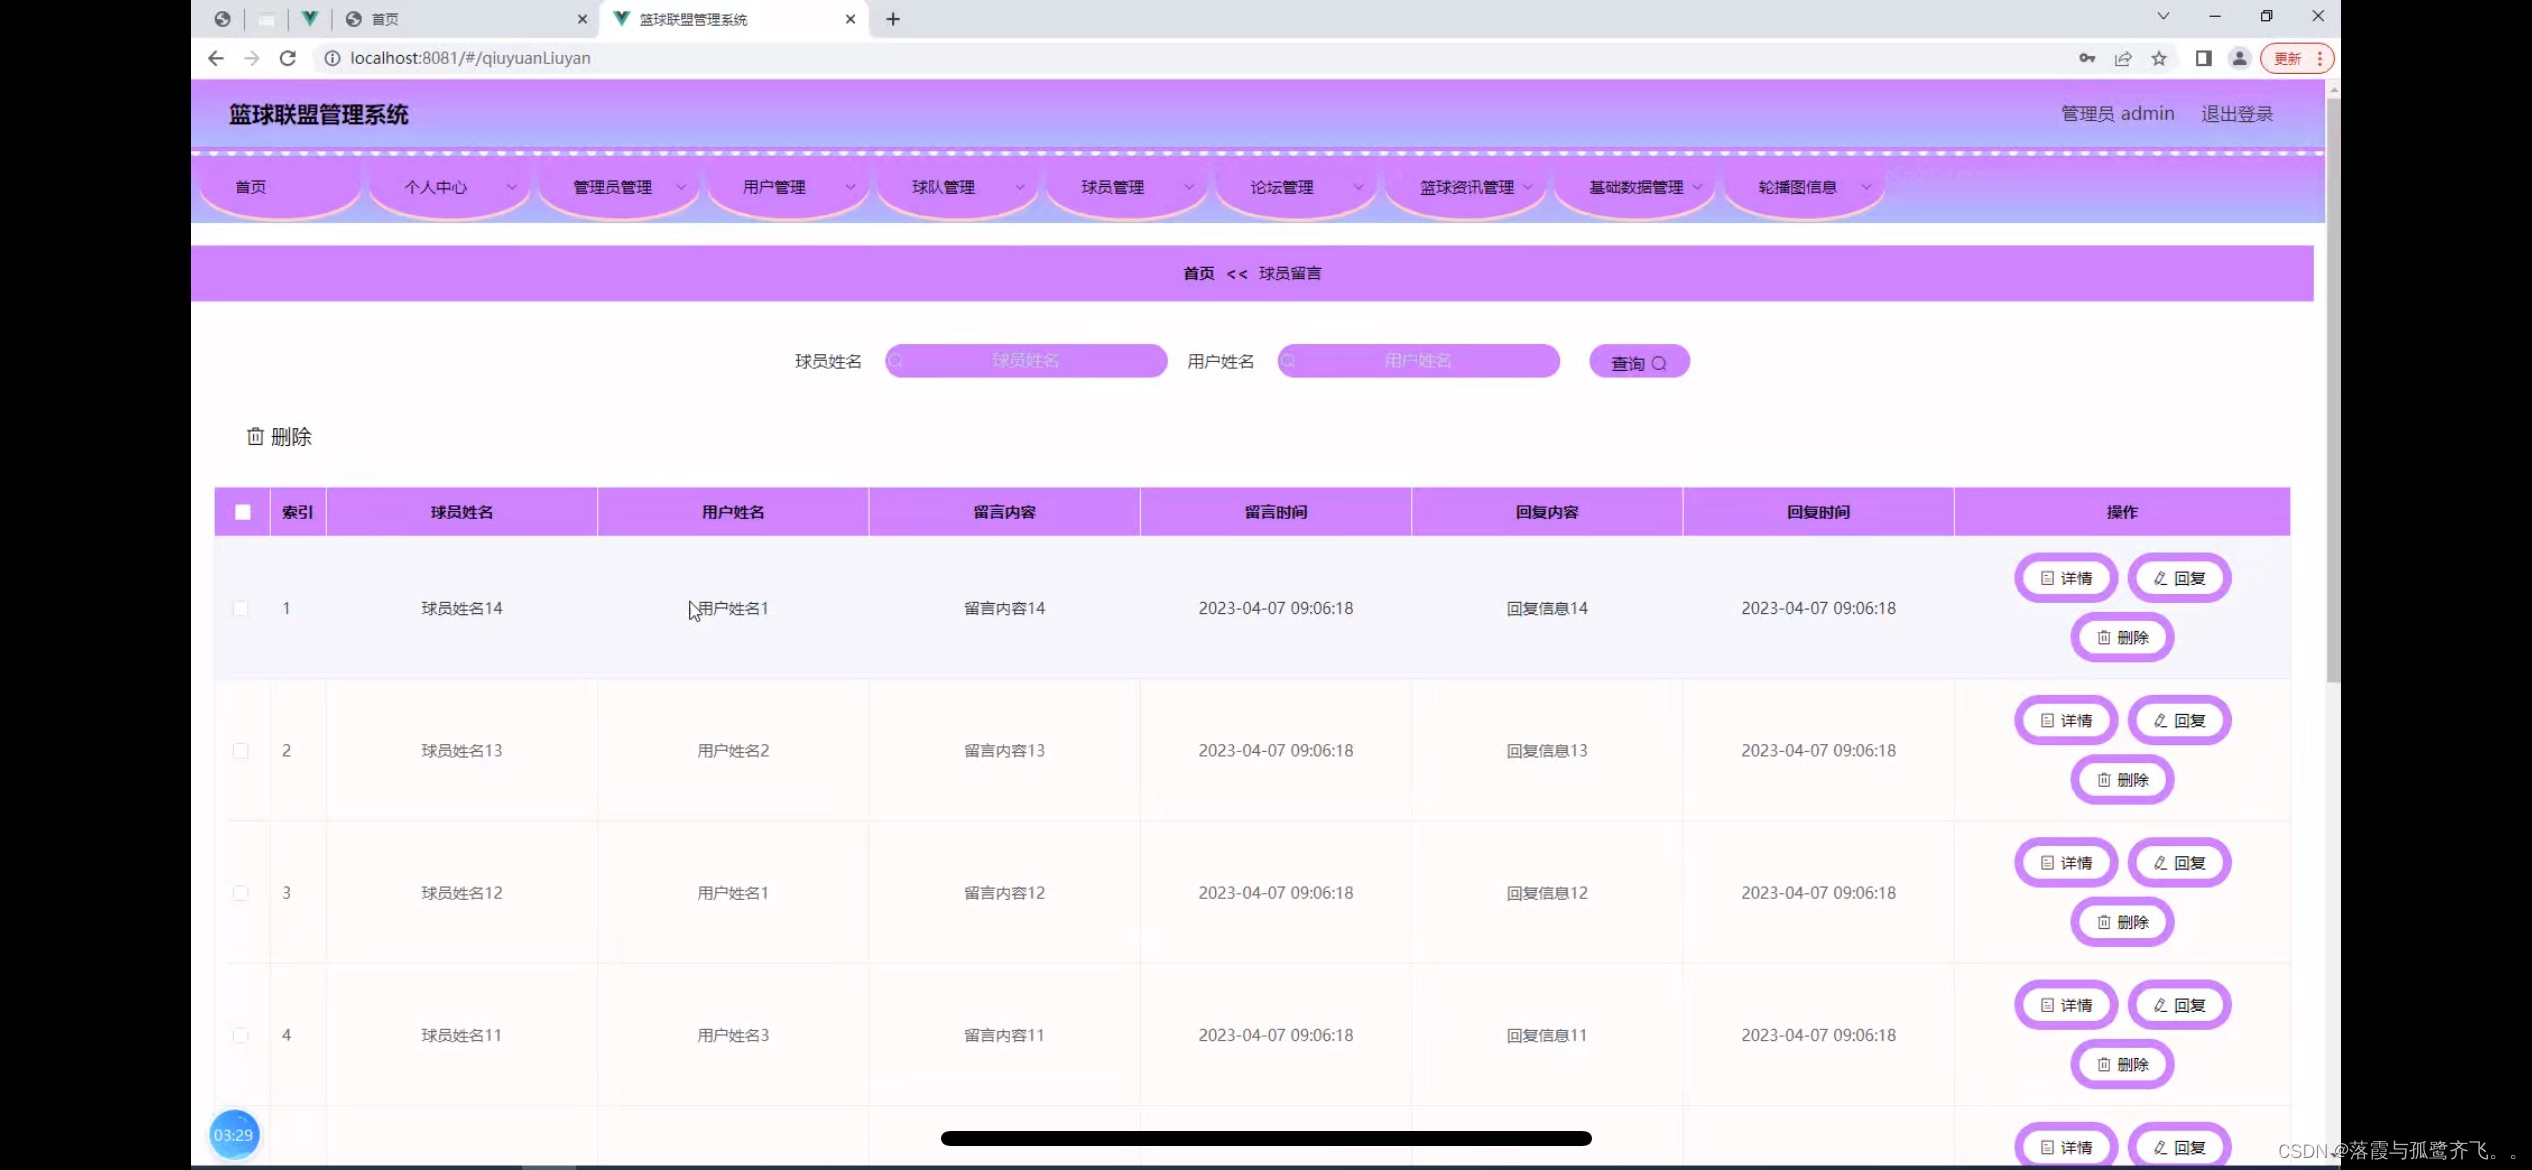Expand the 球员管理 menu
Screen dimensions: 2532x1170
(1126, 187)
